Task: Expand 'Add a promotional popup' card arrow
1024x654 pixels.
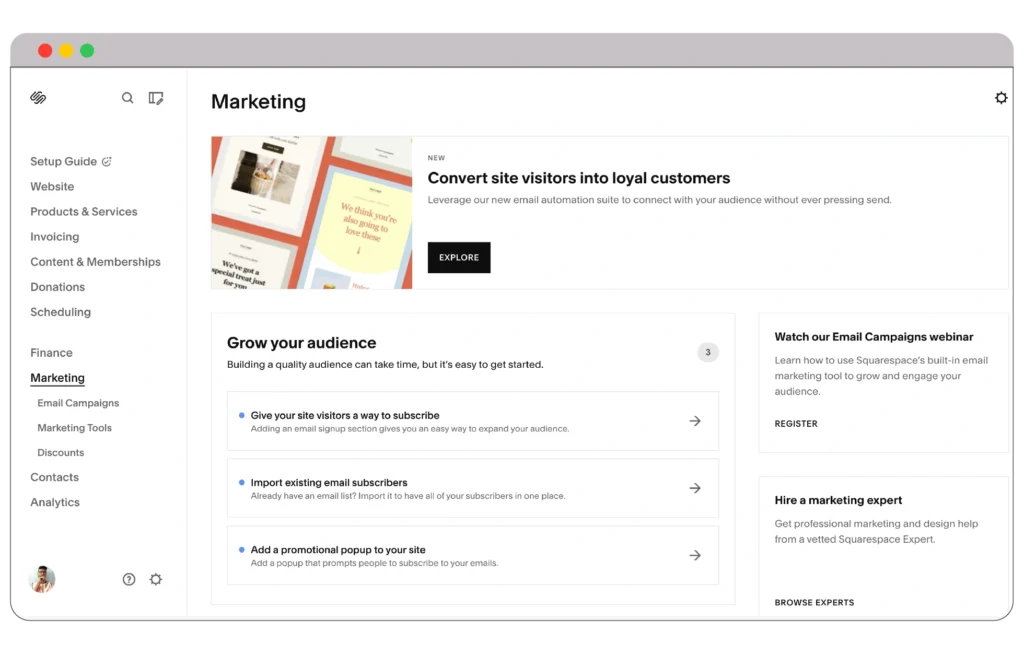Action: click(x=695, y=555)
